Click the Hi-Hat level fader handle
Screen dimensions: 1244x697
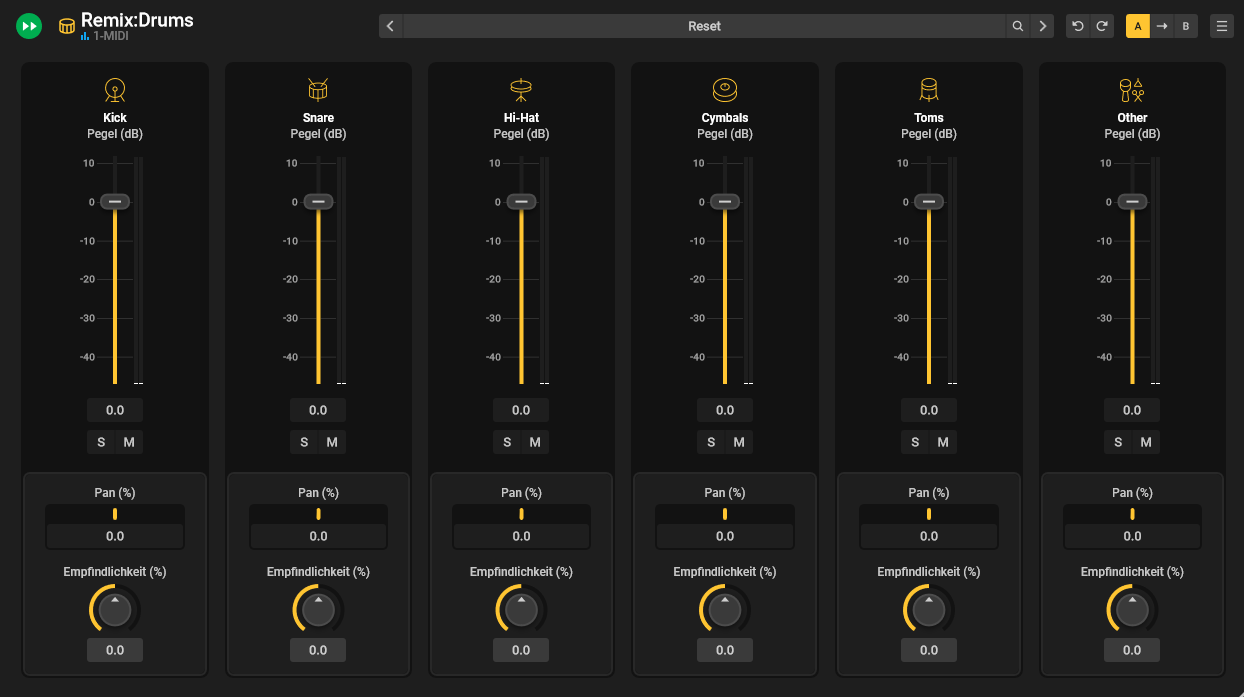521,201
